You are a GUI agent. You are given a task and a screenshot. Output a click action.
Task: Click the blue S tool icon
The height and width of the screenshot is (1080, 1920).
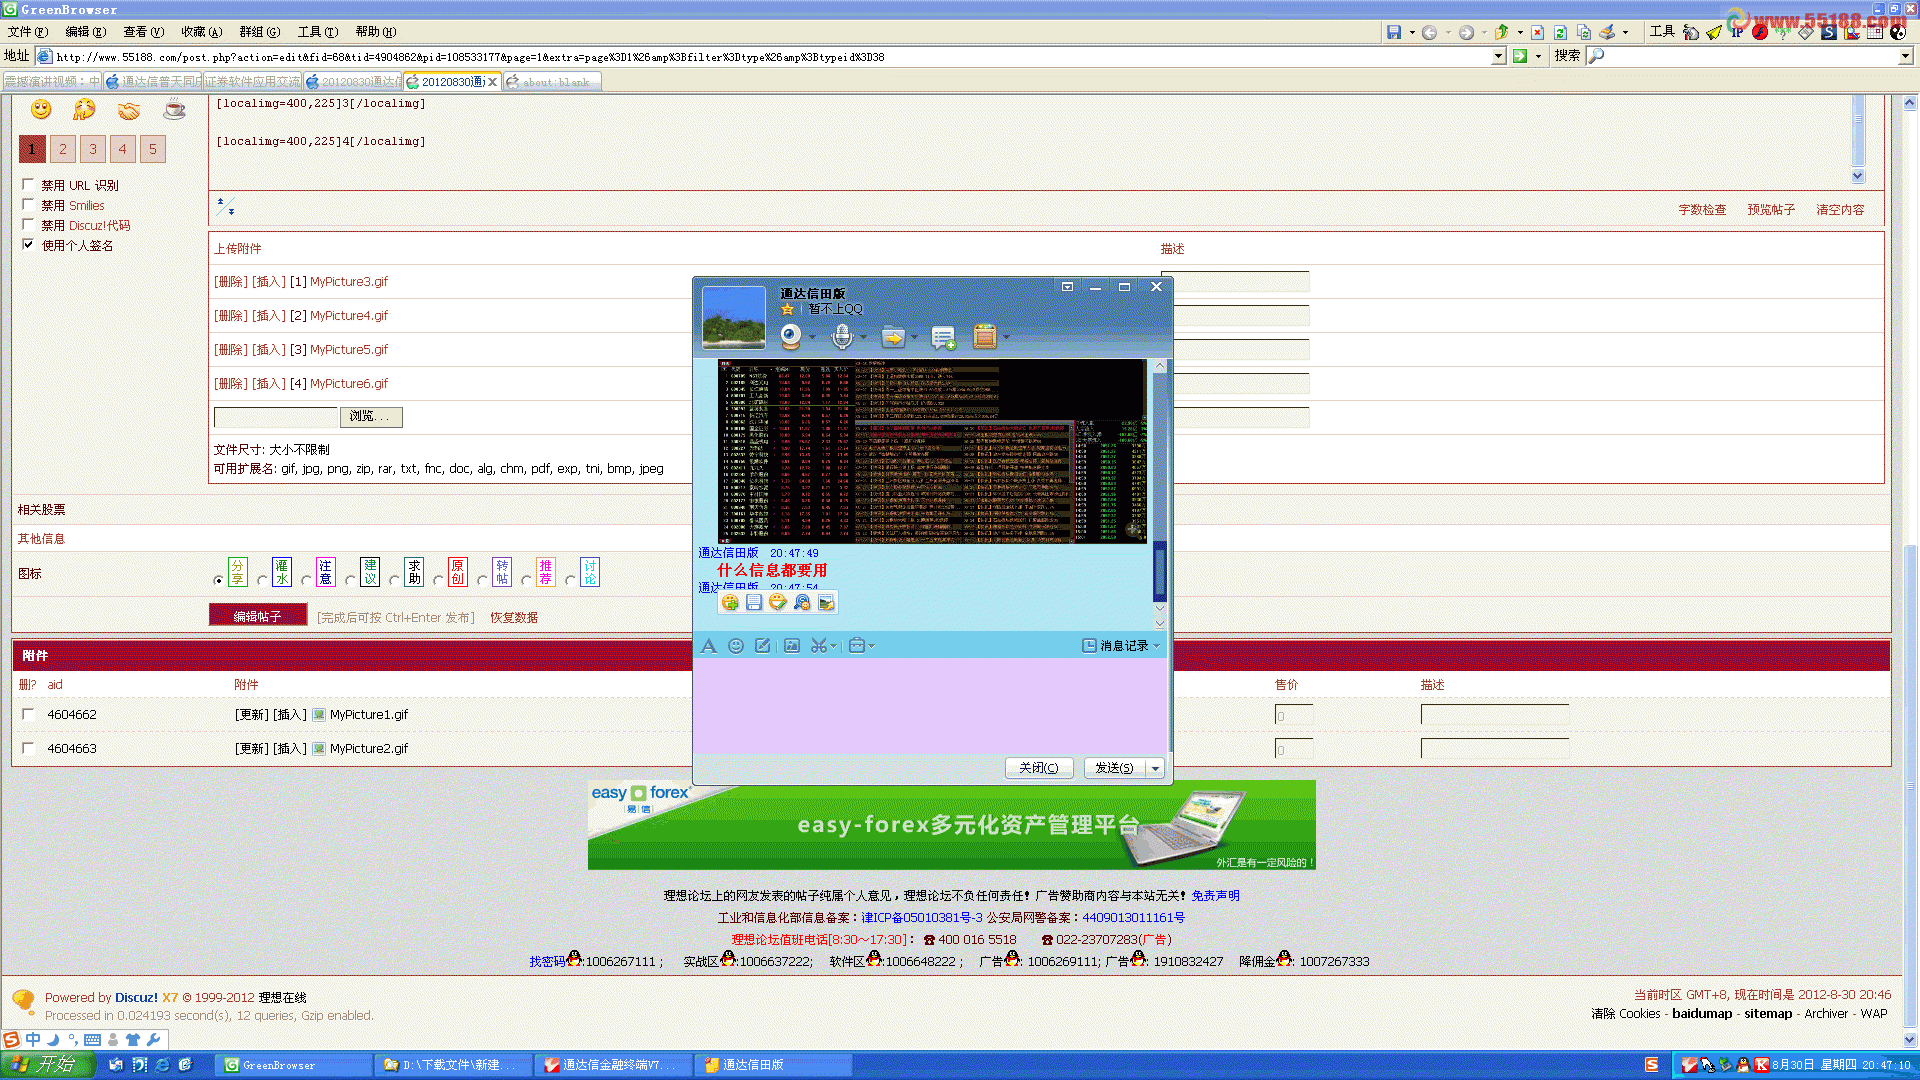pyautogui.click(x=1829, y=32)
